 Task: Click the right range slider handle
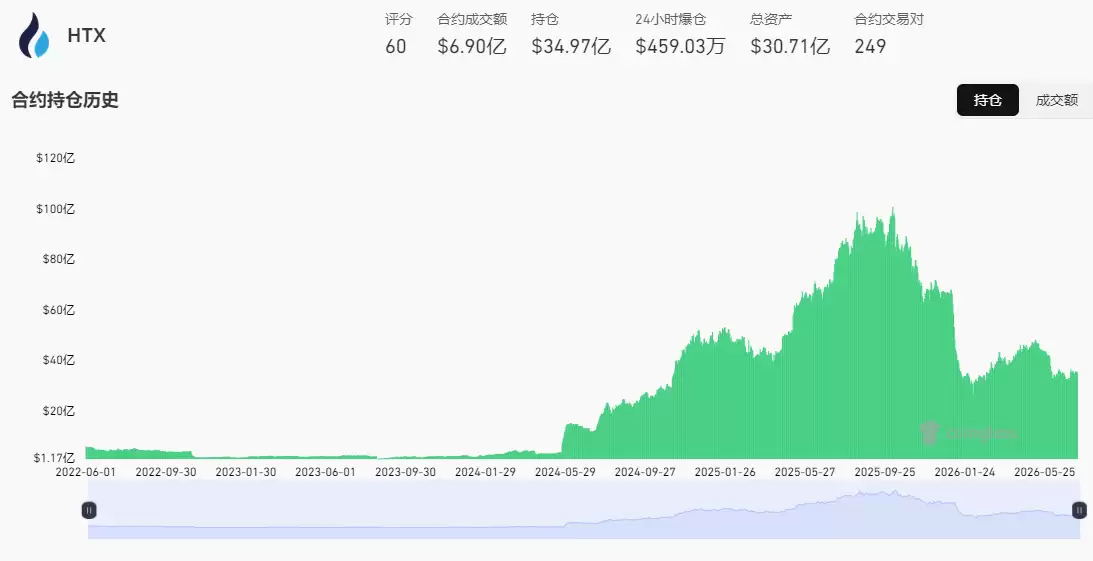[1079, 510]
